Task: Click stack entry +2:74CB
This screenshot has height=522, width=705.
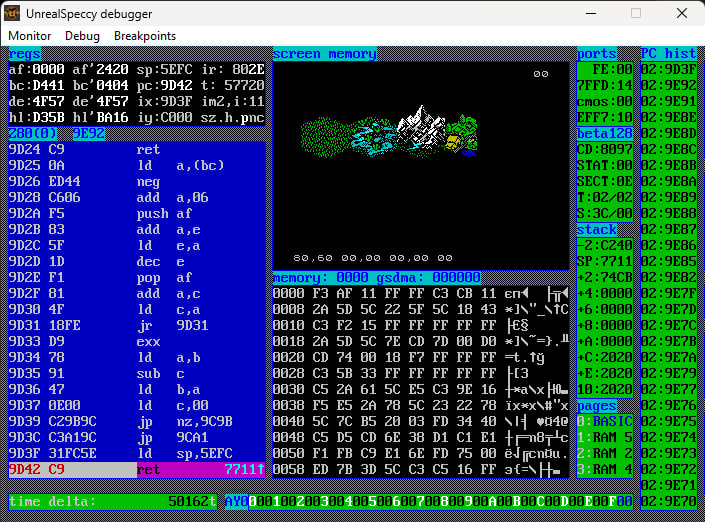Action: point(605,278)
